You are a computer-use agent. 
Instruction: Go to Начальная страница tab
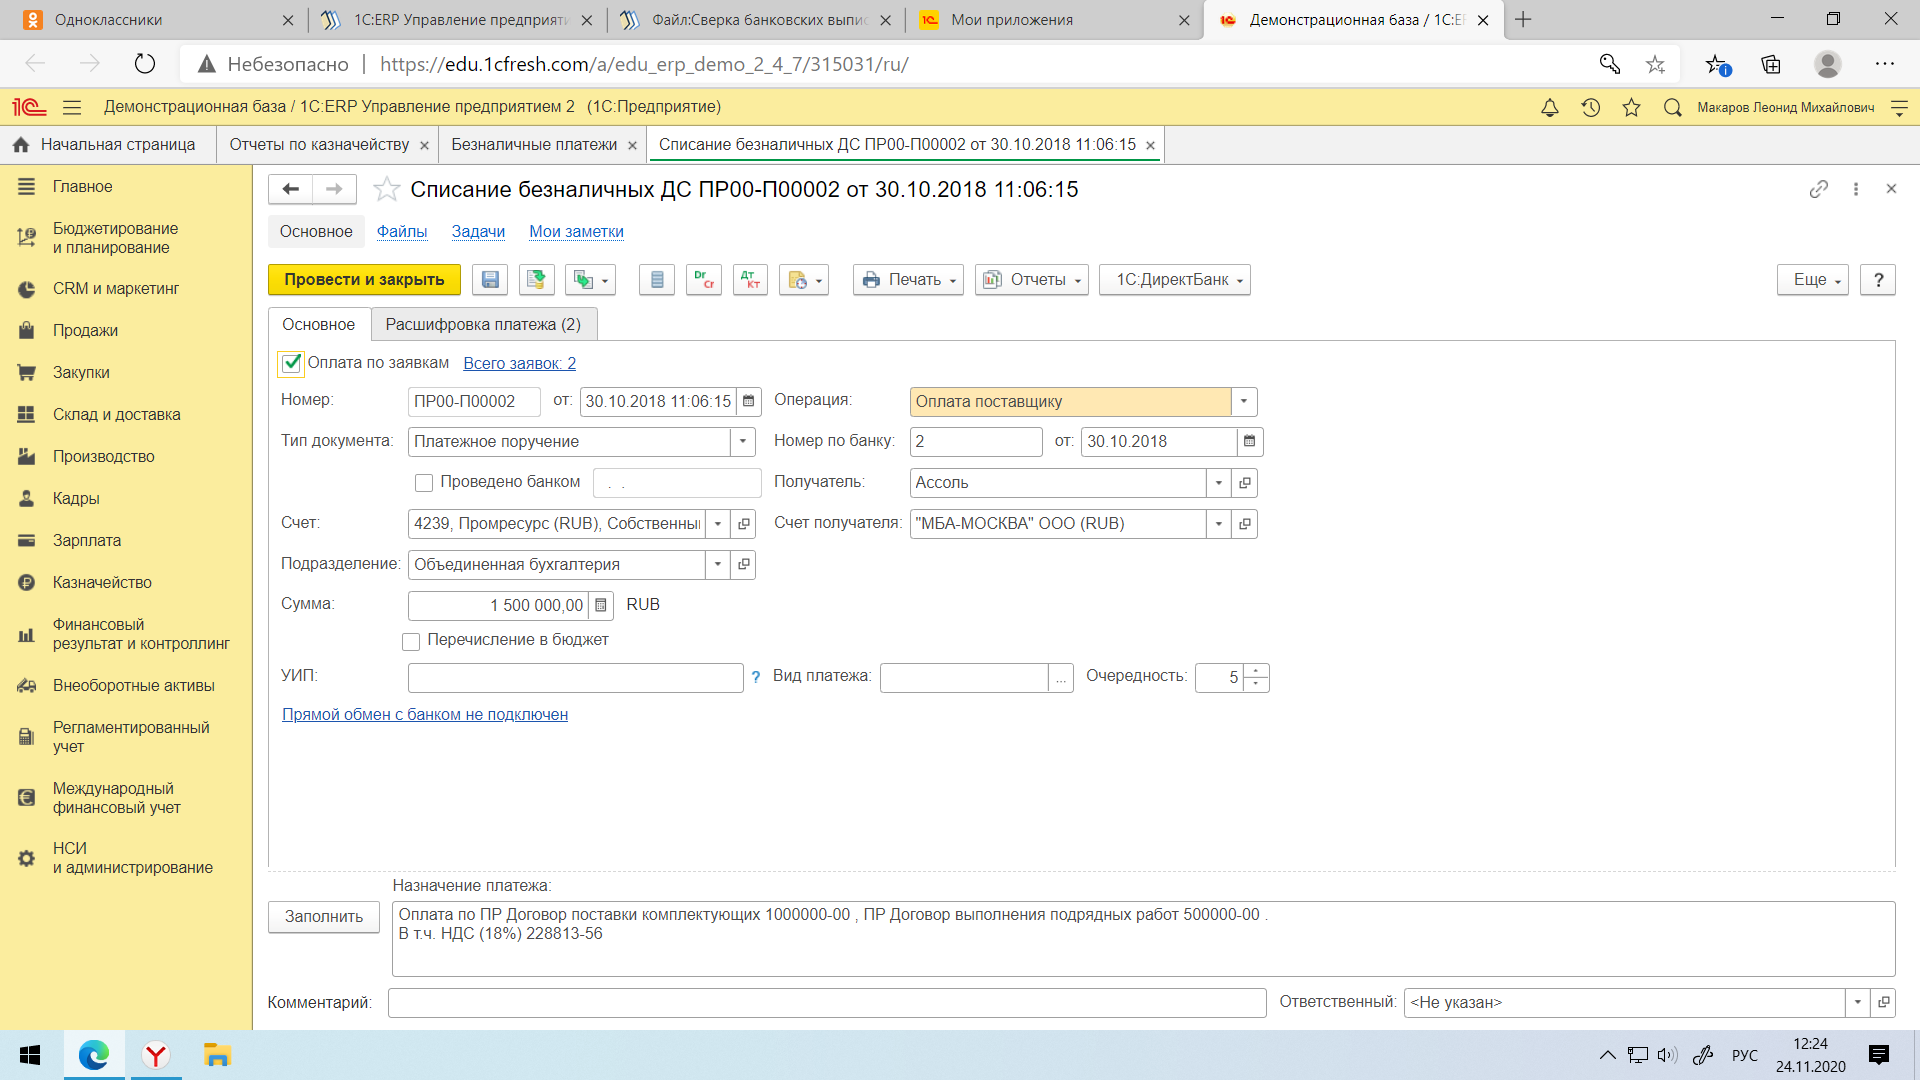[x=107, y=145]
